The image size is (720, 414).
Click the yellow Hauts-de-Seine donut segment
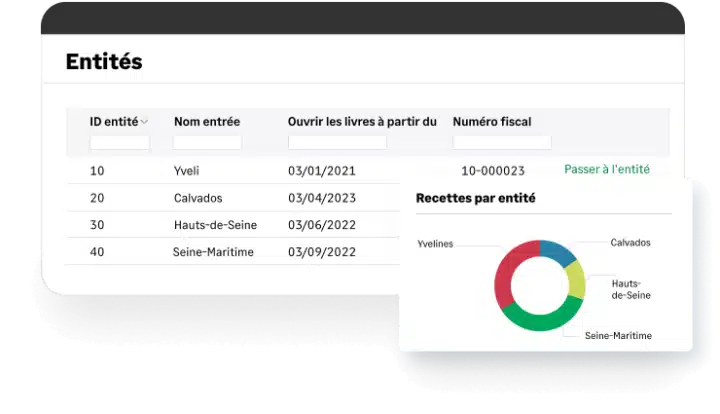tap(575, 282)
